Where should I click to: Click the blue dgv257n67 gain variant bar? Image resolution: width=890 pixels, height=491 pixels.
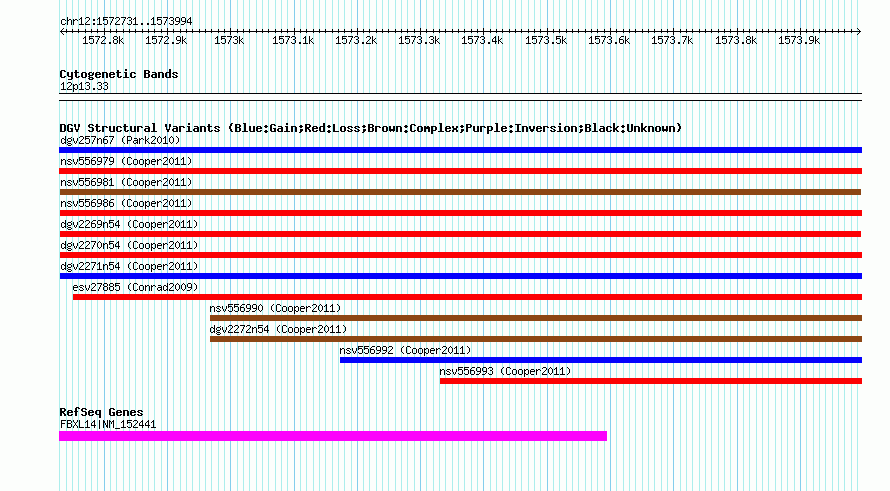pos(460,150)
